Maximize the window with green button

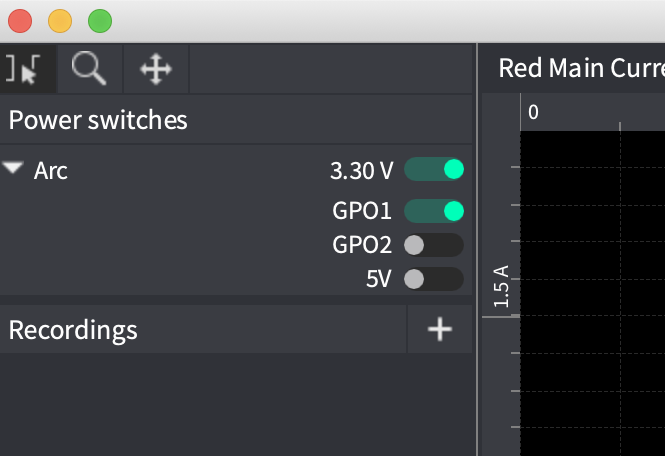[100, 21]
